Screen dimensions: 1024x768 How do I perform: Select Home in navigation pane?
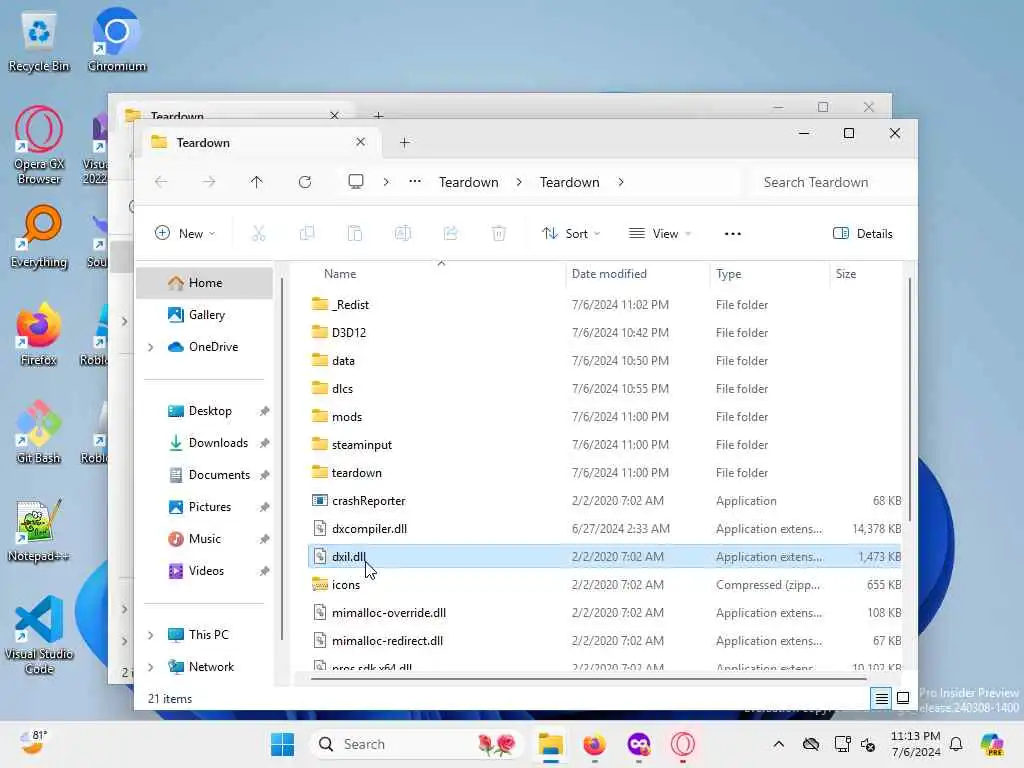point(205,283)
